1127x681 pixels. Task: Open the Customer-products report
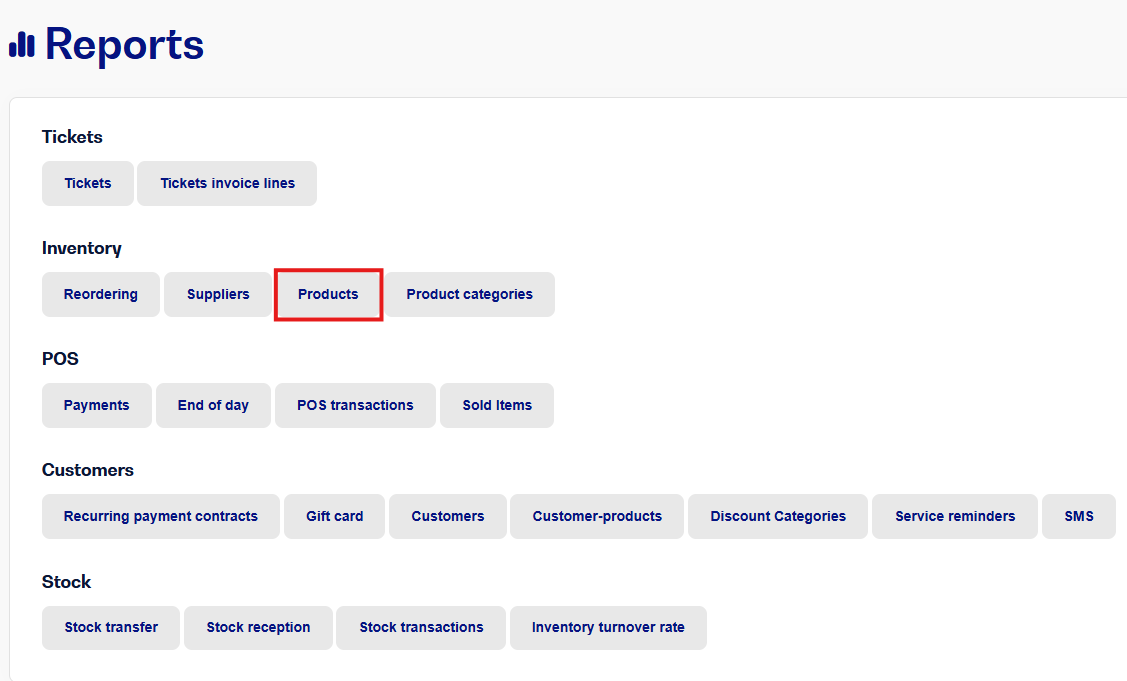(597, 516)
